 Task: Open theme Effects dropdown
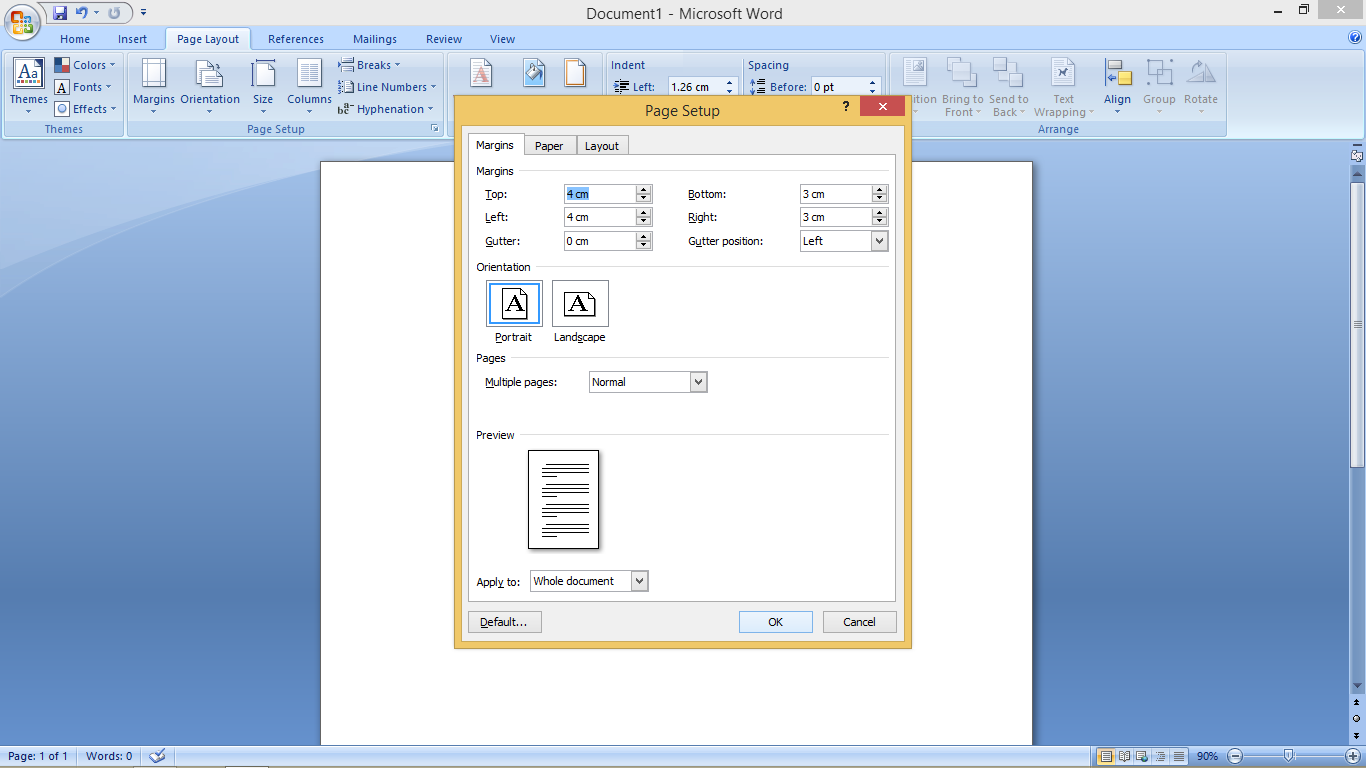pyautogui.click(x=85, y=109)
